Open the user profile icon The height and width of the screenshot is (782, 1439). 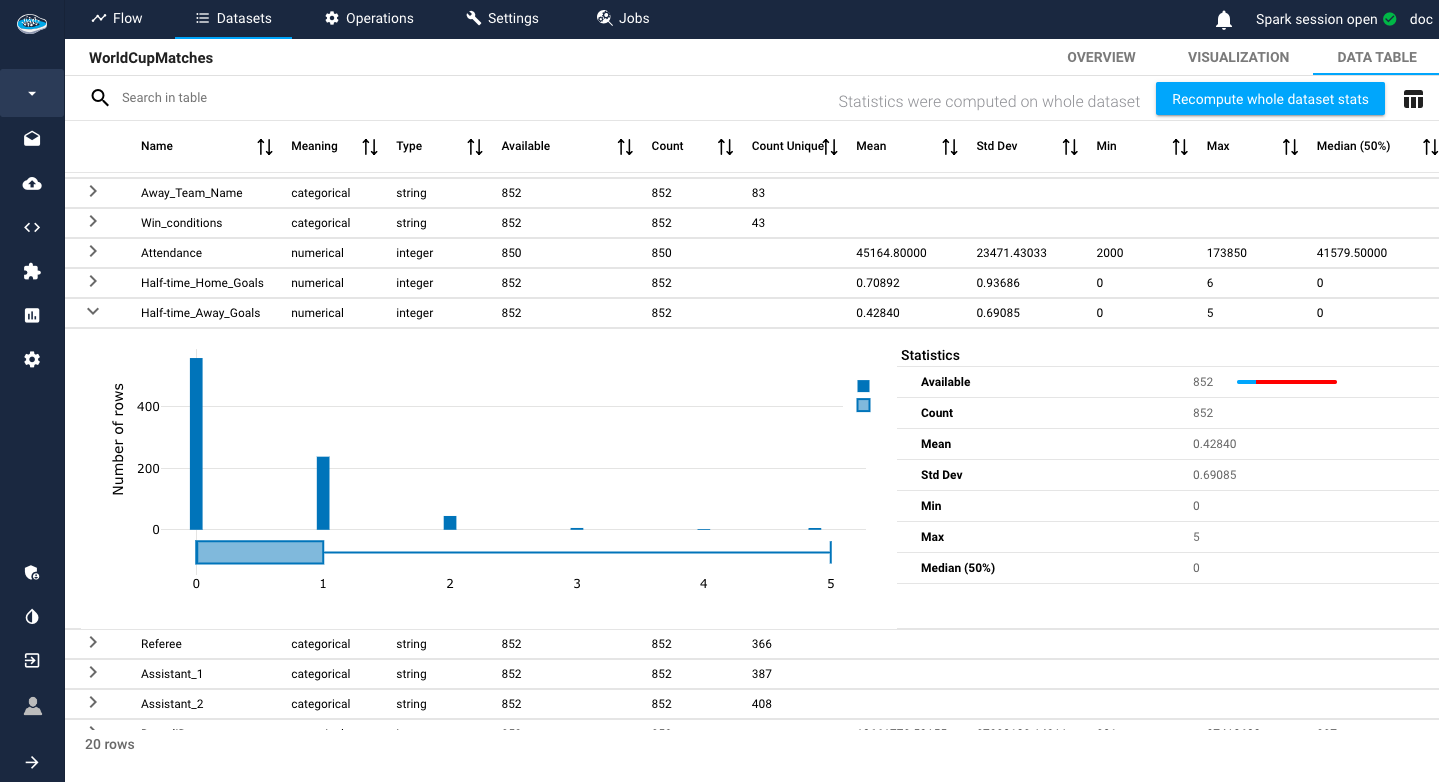pos(32,706)
